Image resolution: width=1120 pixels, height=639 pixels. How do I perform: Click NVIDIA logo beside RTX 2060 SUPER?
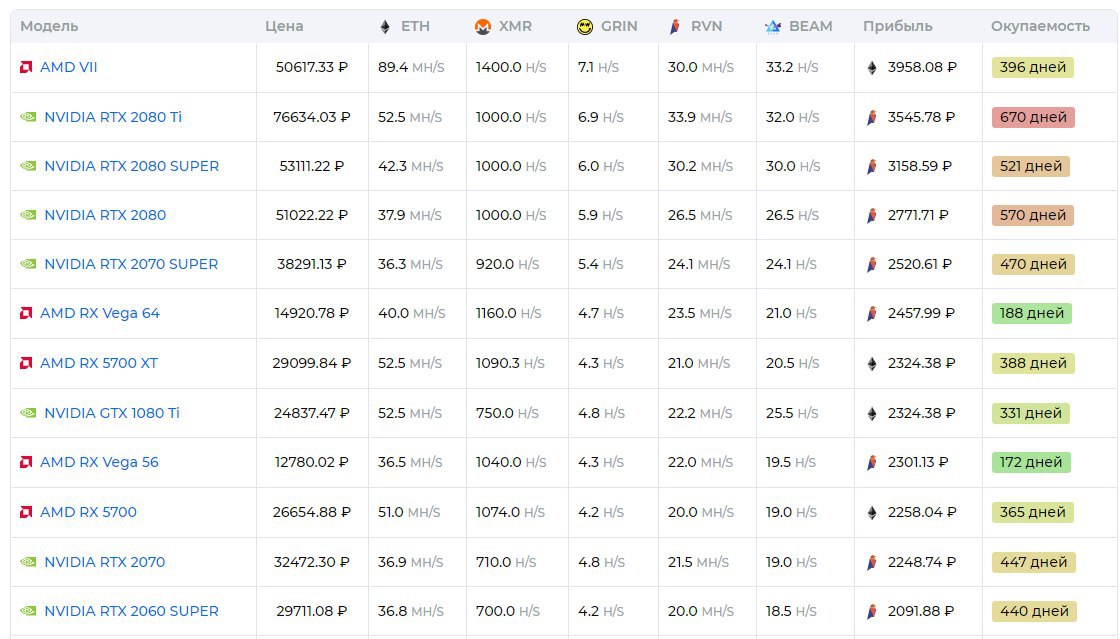(28, 611)
